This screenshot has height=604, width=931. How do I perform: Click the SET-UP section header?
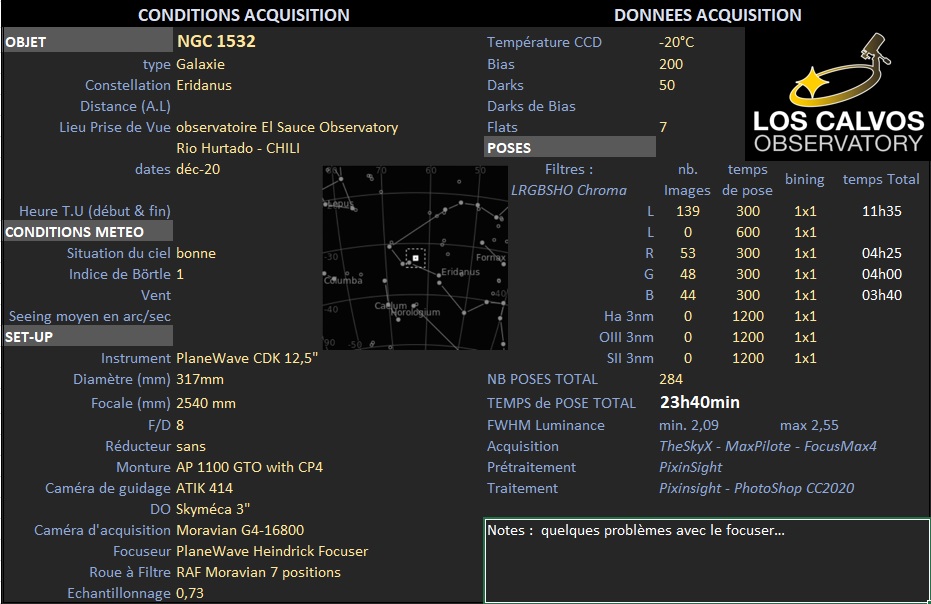(88, 337)
